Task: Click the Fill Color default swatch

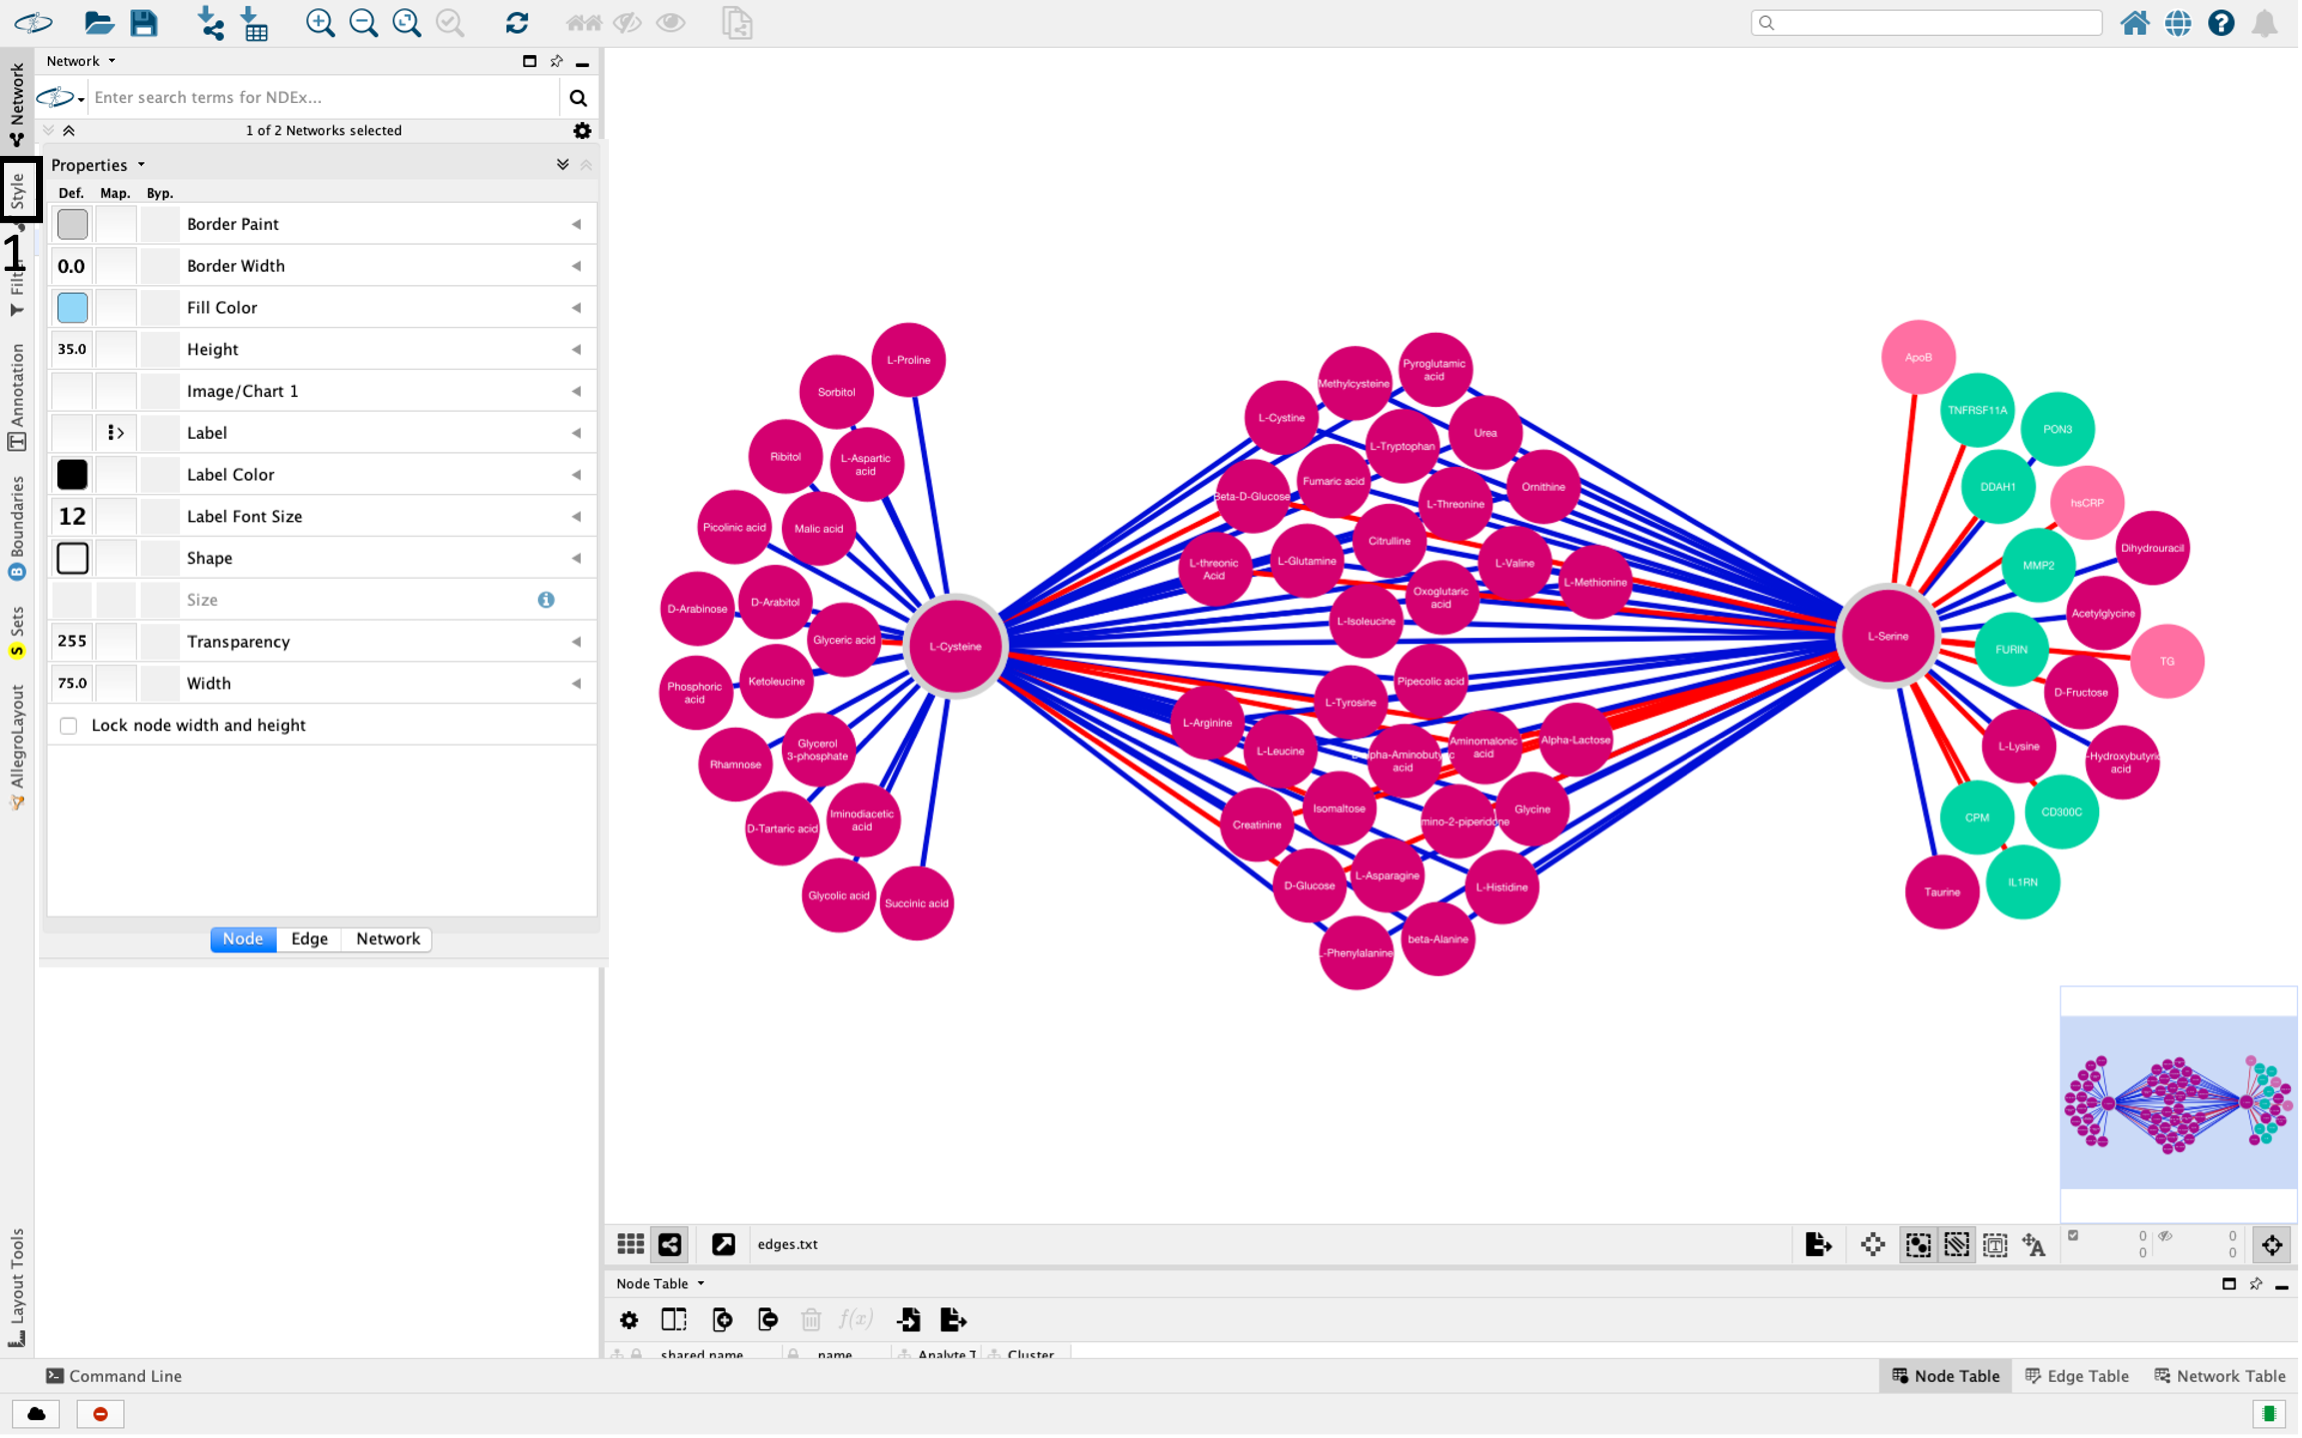Action: click(x=72, y=308)
